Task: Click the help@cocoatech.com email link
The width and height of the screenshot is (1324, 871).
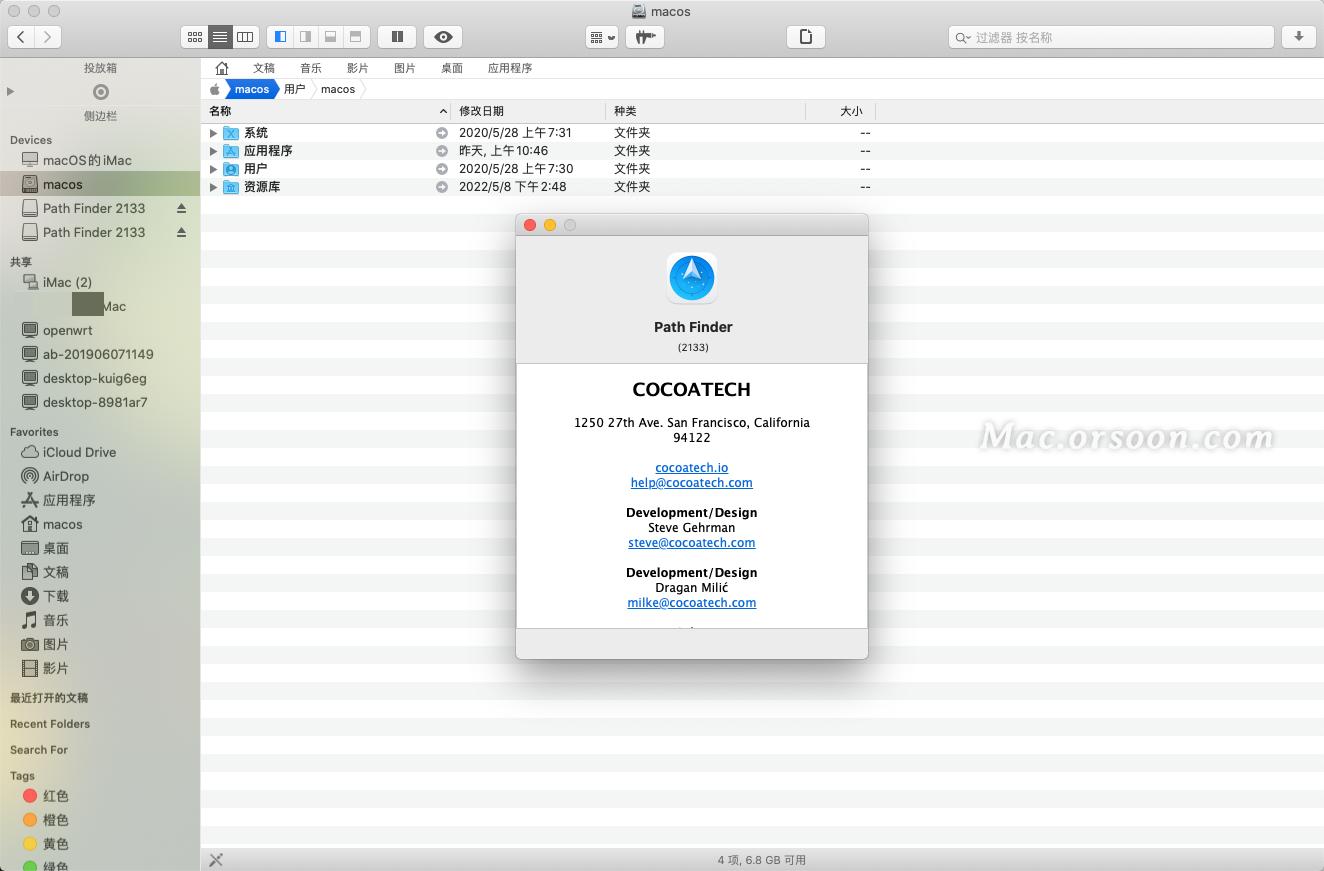Action: tap(691, 482)
